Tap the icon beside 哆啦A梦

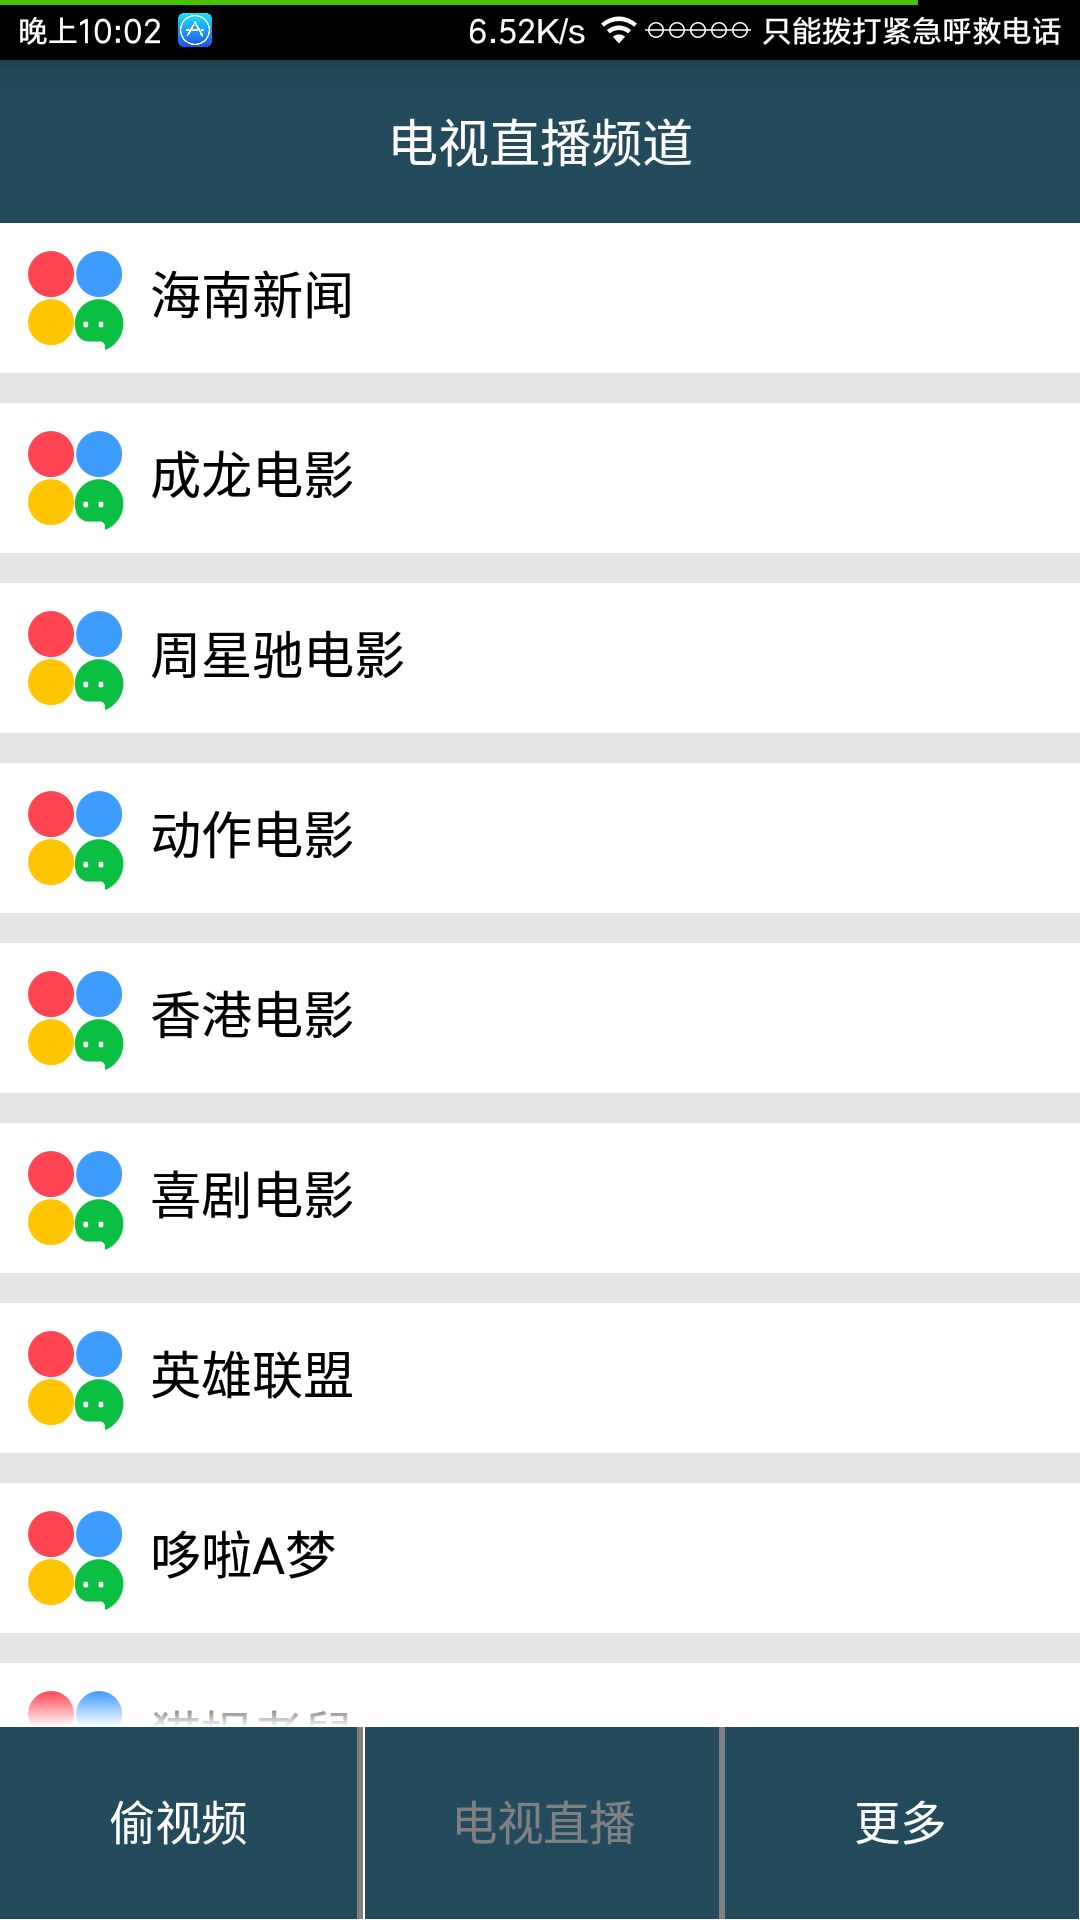76,1559
